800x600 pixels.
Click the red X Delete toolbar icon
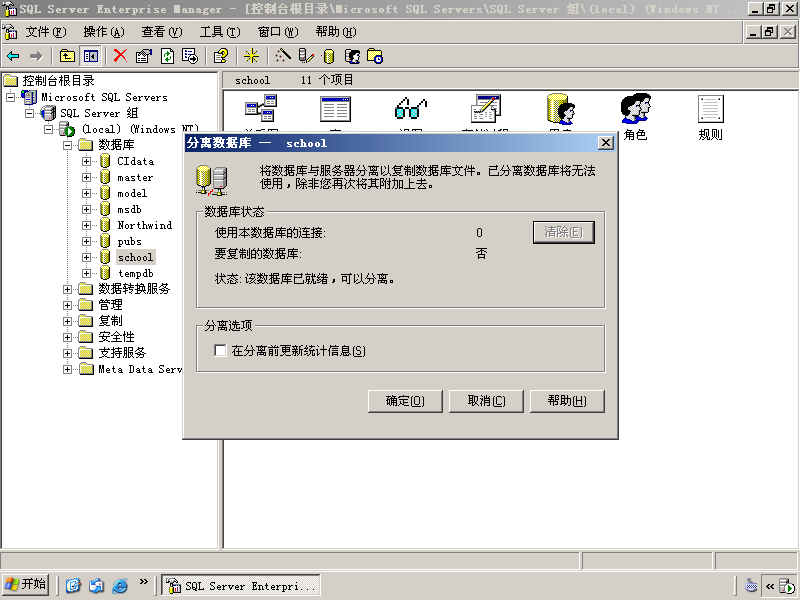click(x=120, y=56)
